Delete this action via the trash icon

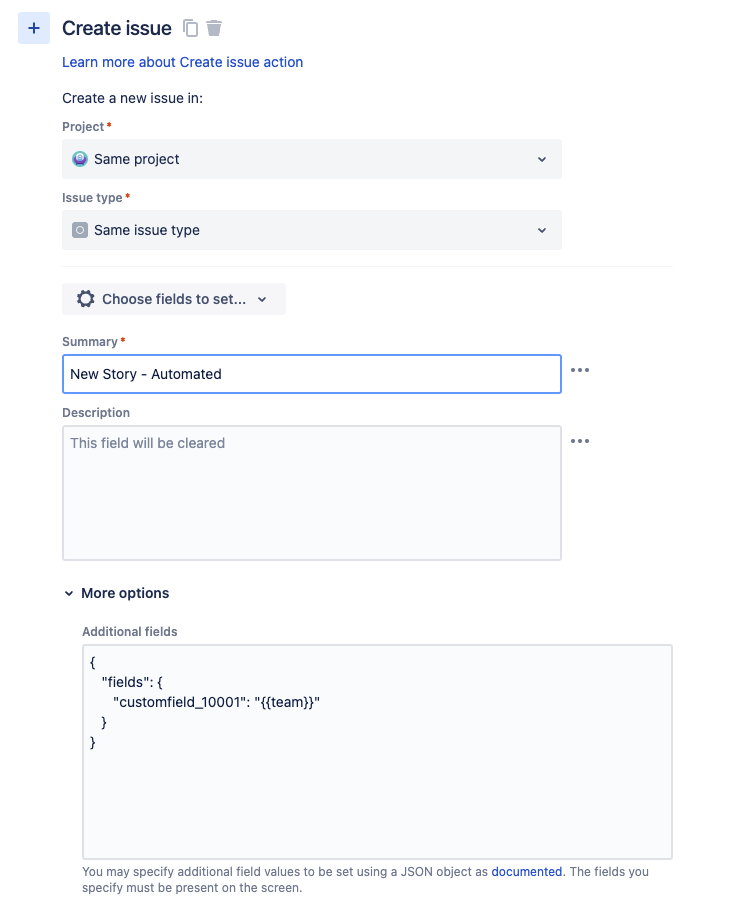tap(214, 28)
